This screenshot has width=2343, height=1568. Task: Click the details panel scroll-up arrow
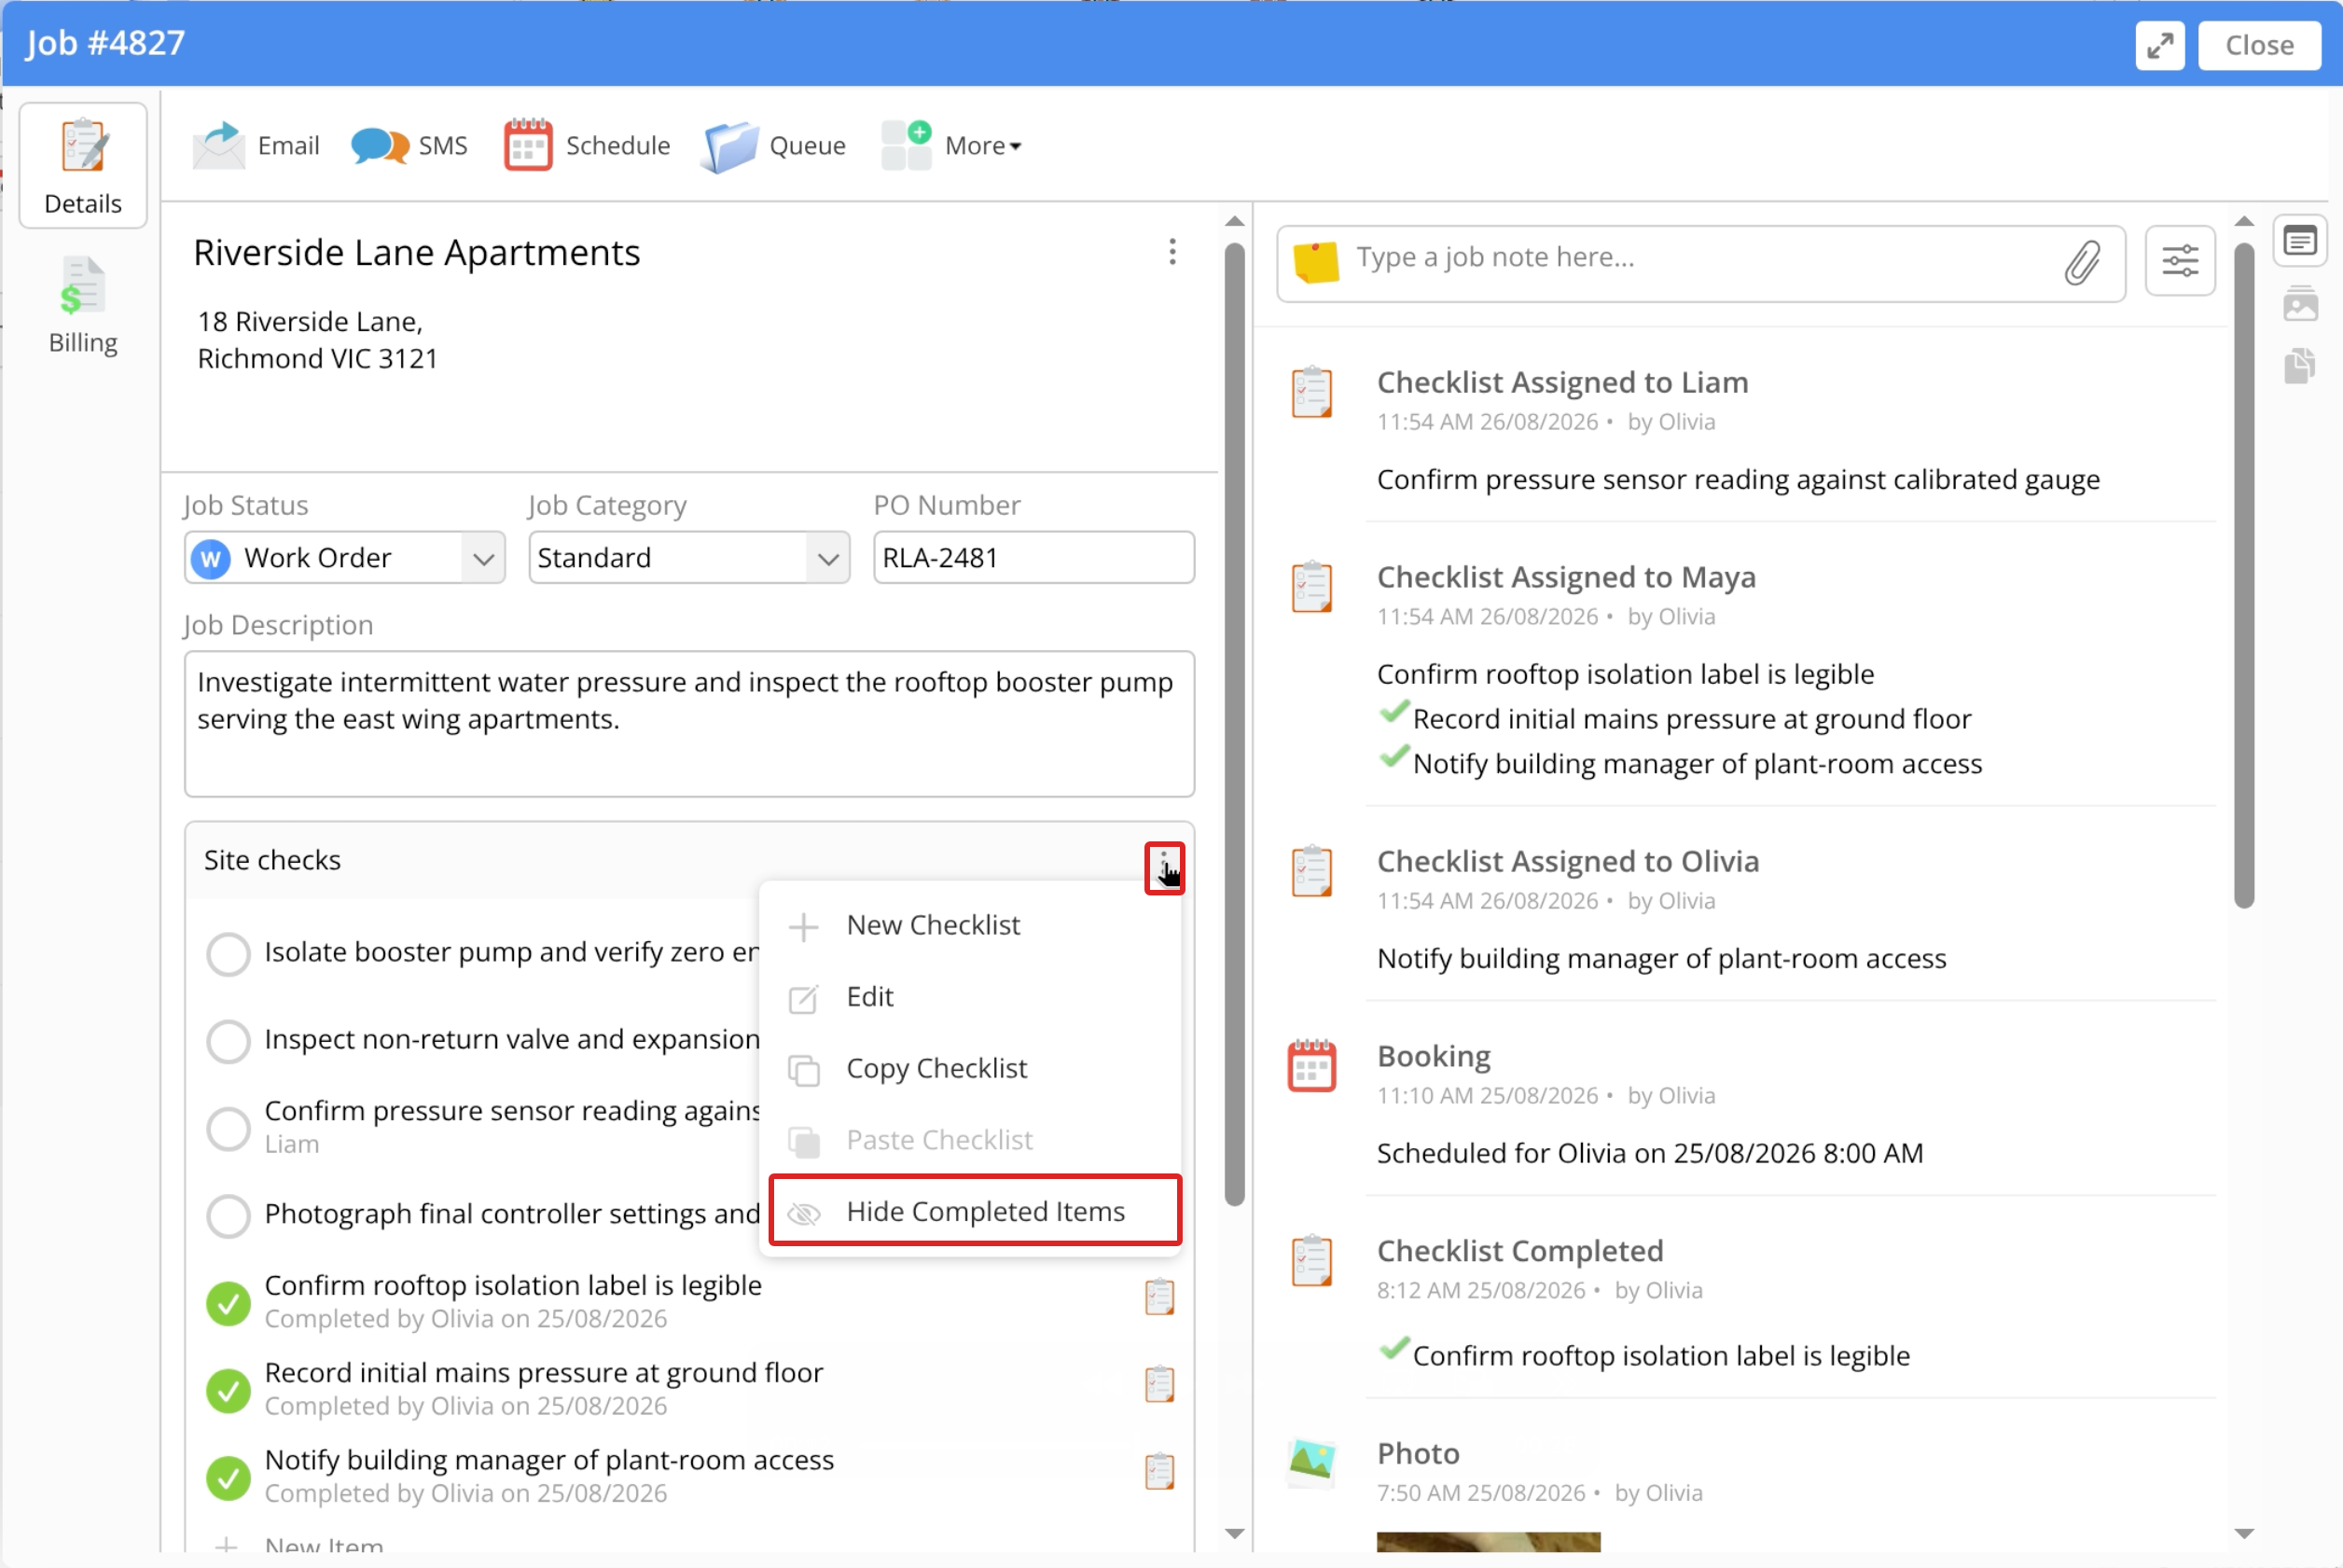point(1235,221)
